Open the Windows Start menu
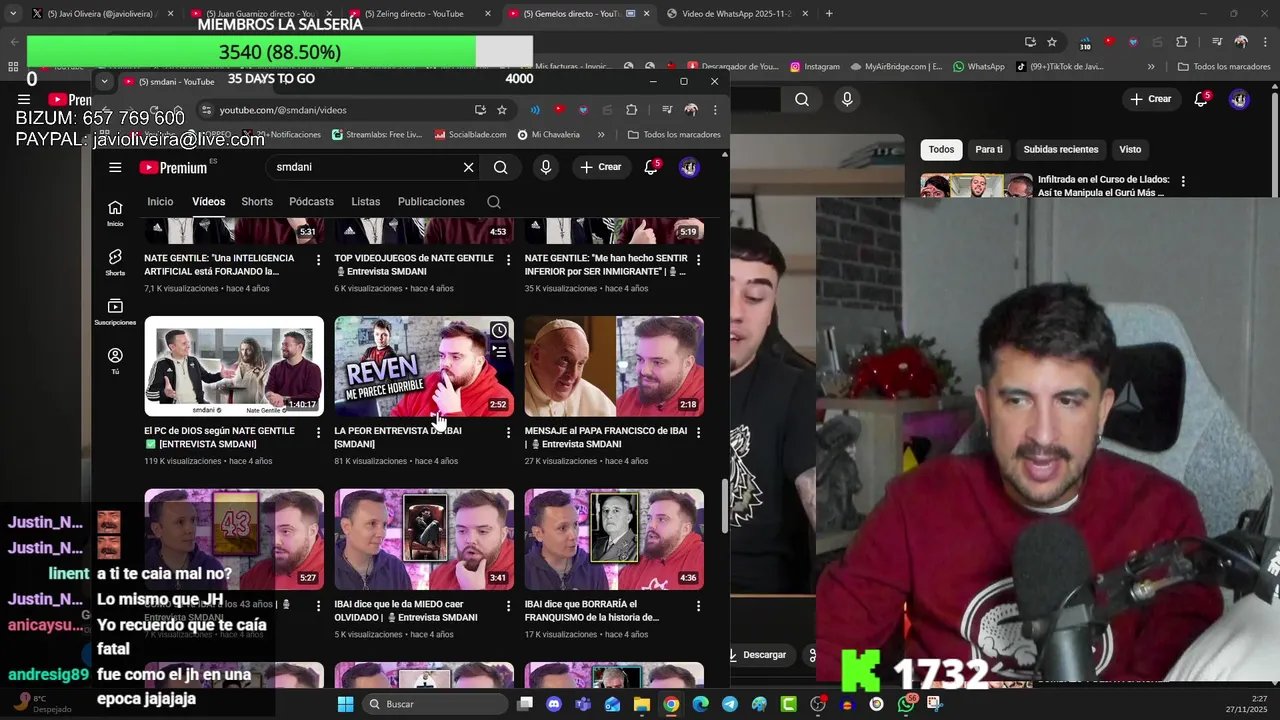Image resolution: width=1280 pixels, height=720 pixels. tap(345, 704)
